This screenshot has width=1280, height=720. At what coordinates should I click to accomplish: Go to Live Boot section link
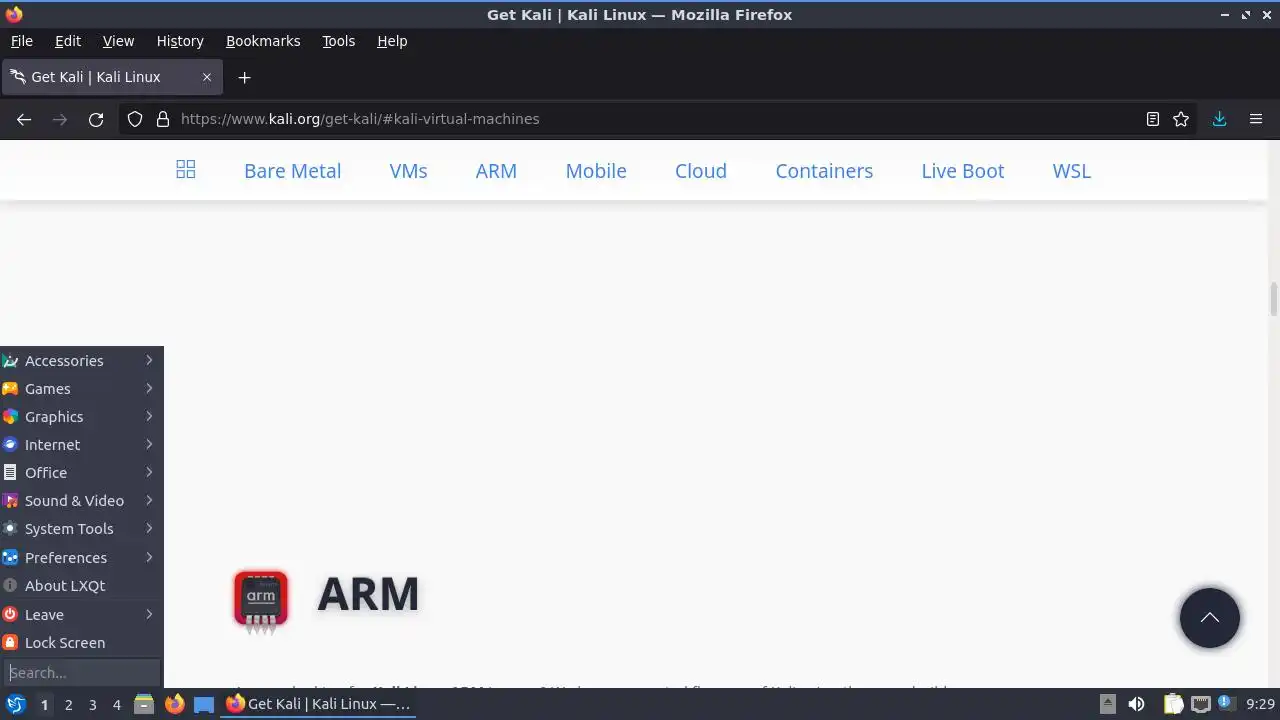click(963, 171)
